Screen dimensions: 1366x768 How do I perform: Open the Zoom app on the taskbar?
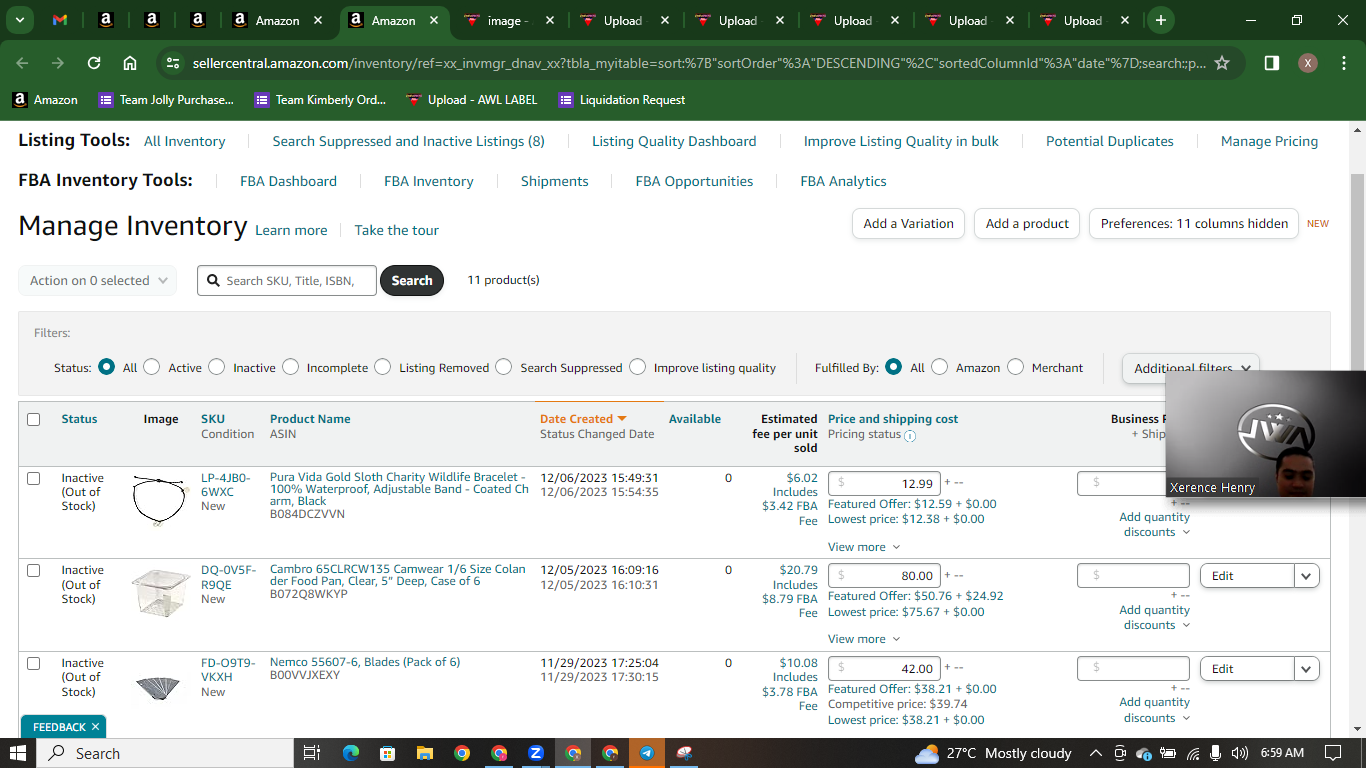point(536,753)
